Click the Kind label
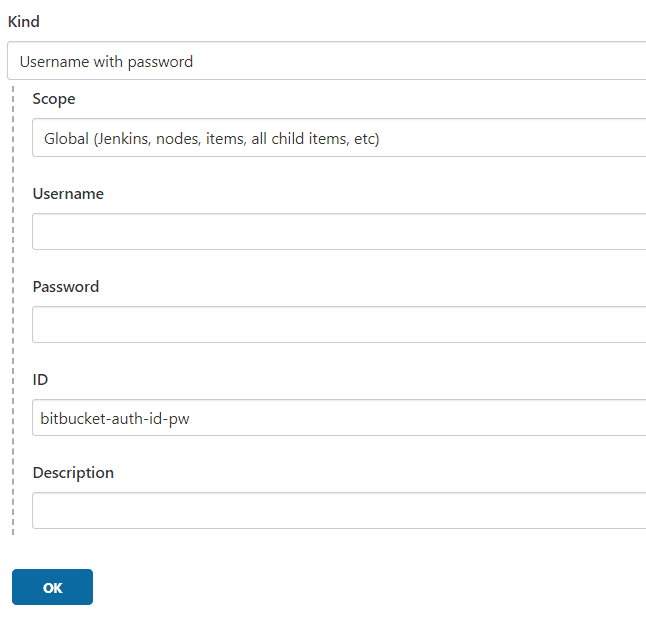 [24, 21]
